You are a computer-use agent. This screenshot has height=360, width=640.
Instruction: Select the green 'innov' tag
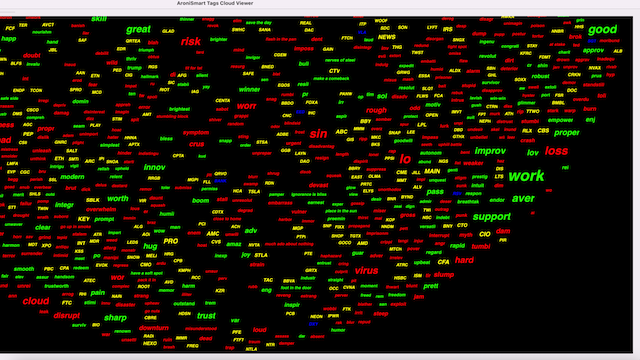(154, 167)
